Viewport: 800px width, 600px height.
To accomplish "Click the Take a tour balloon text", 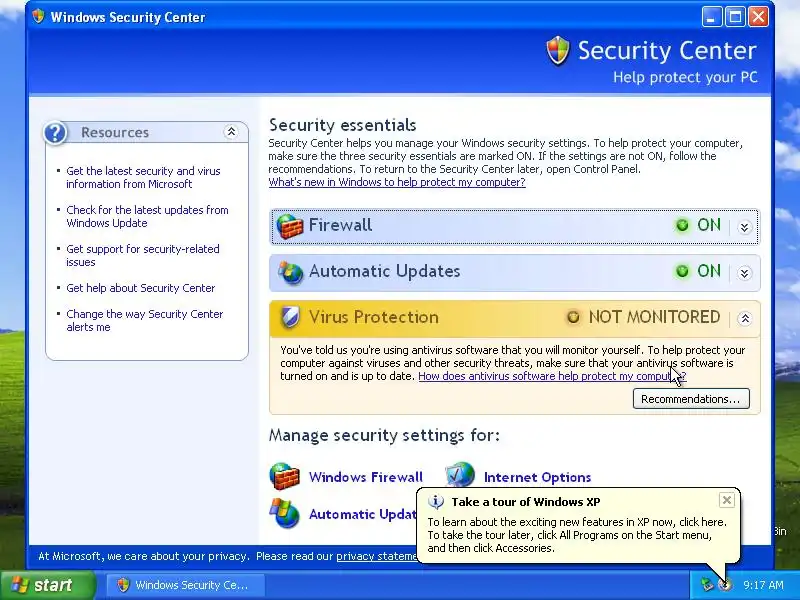I will point(577,535).
